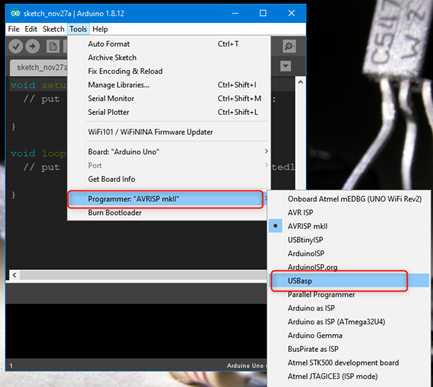Expand the Board "Arduino Uno" submenu
The width and height of the screenshot is (433, 387).
[x=168, y=152]
